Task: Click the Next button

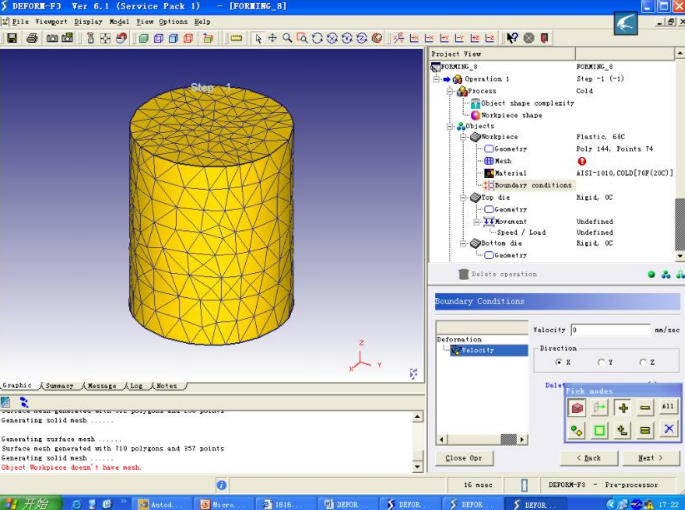Action: (651, 458)
